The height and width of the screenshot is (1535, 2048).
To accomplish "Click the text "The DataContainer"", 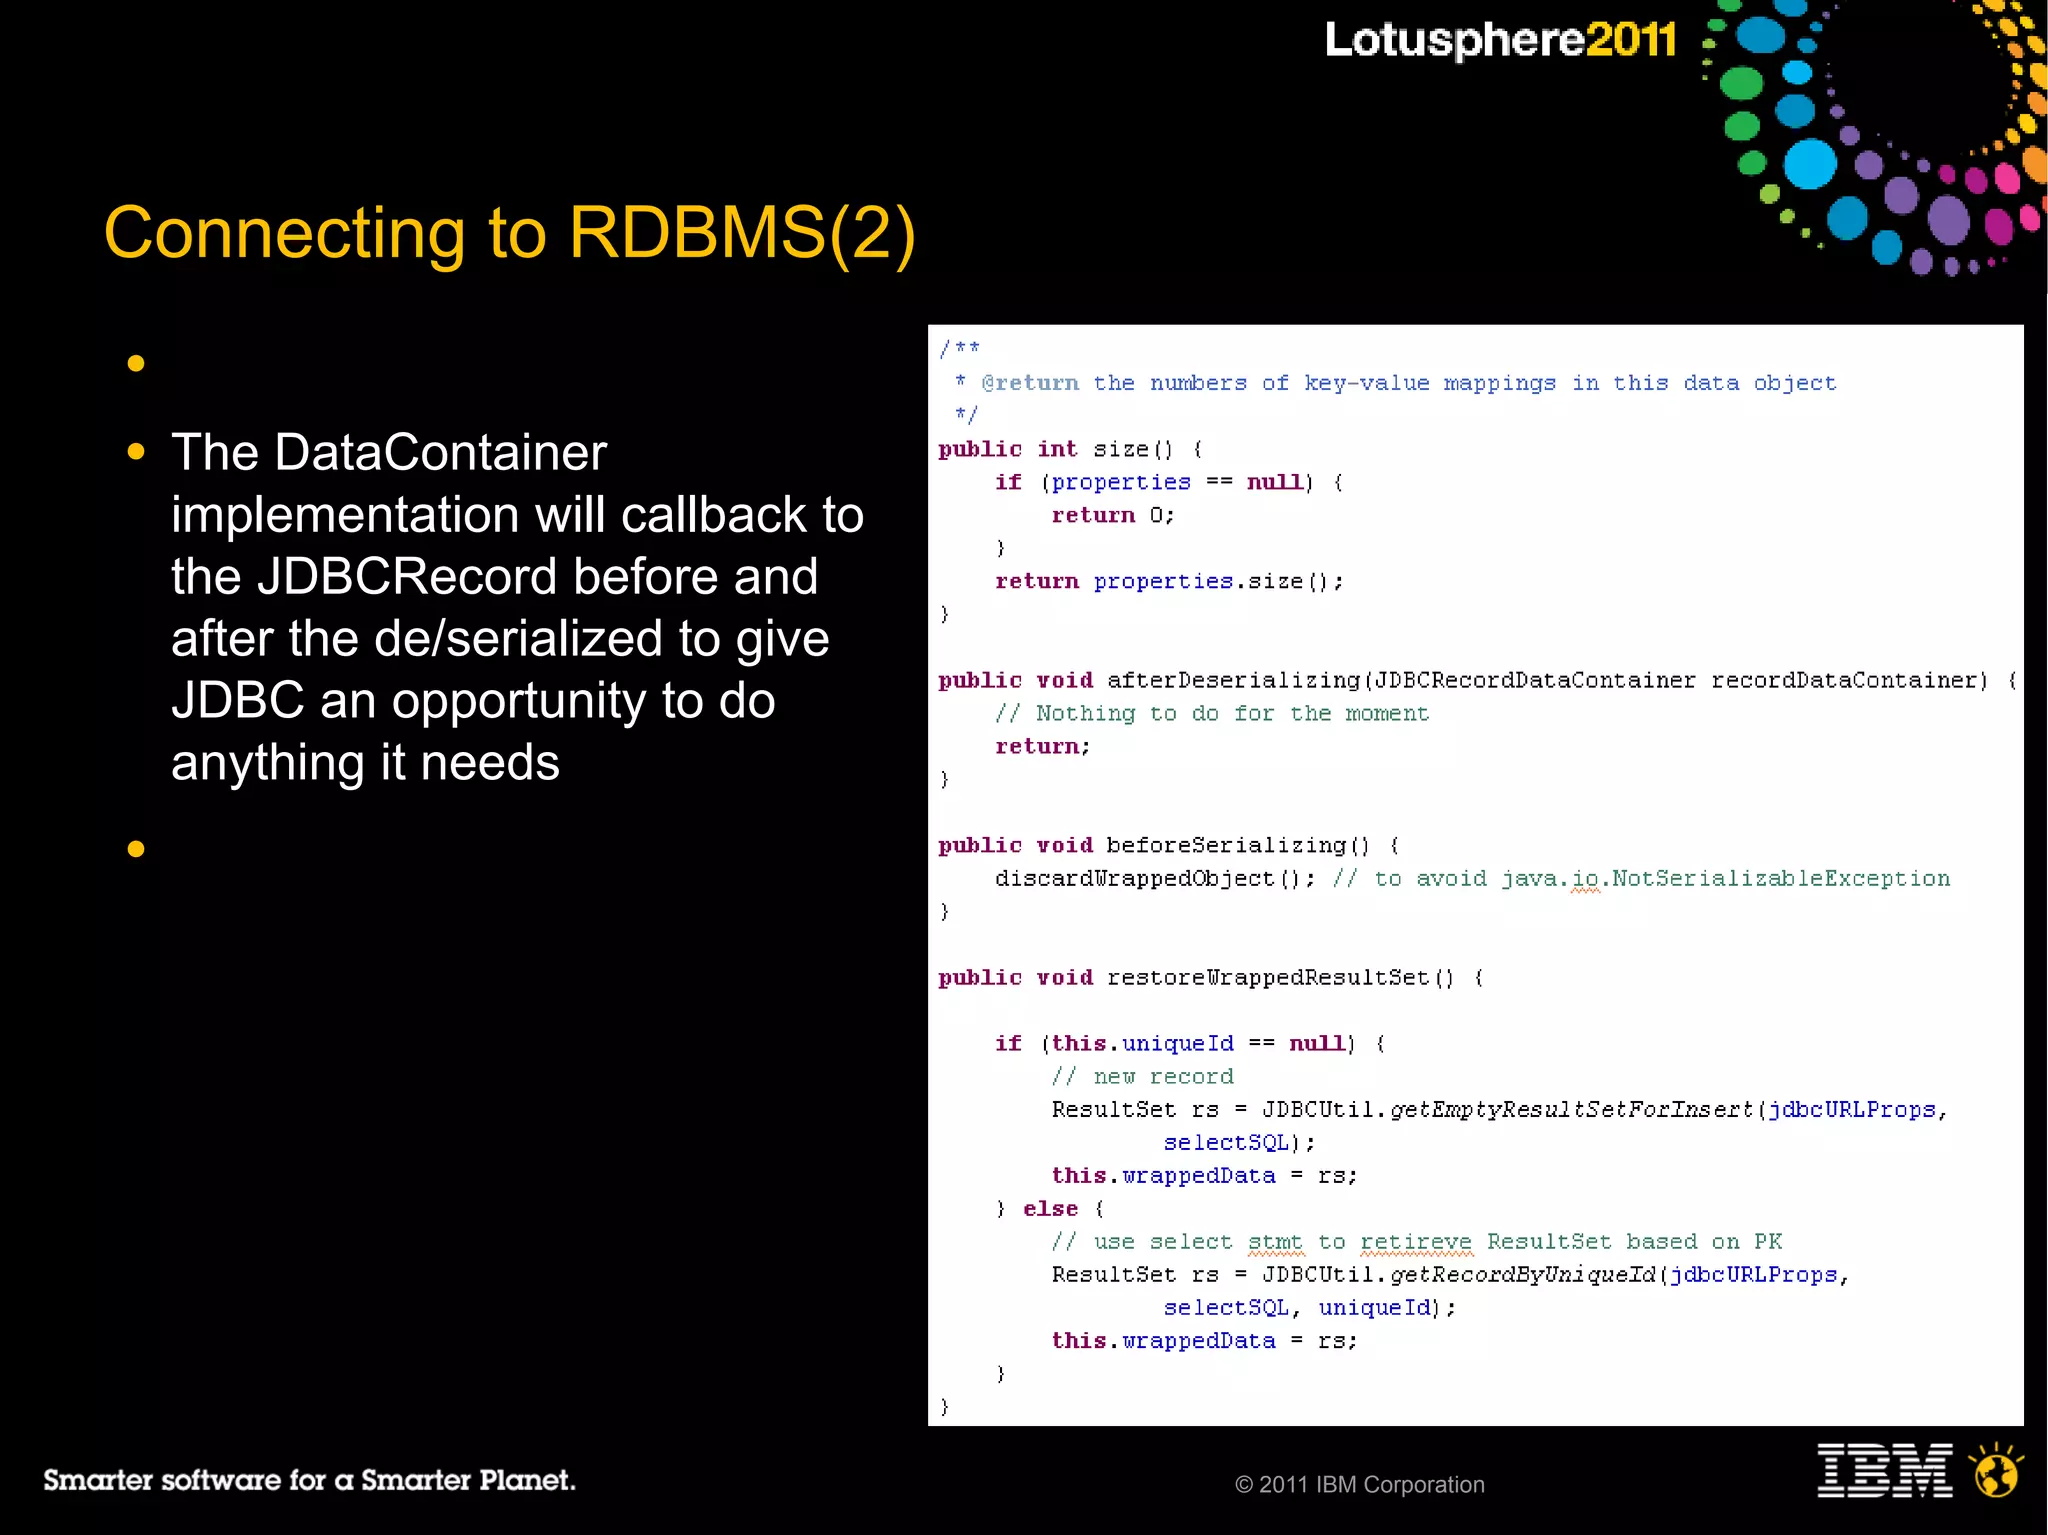I will pos(389,452).
